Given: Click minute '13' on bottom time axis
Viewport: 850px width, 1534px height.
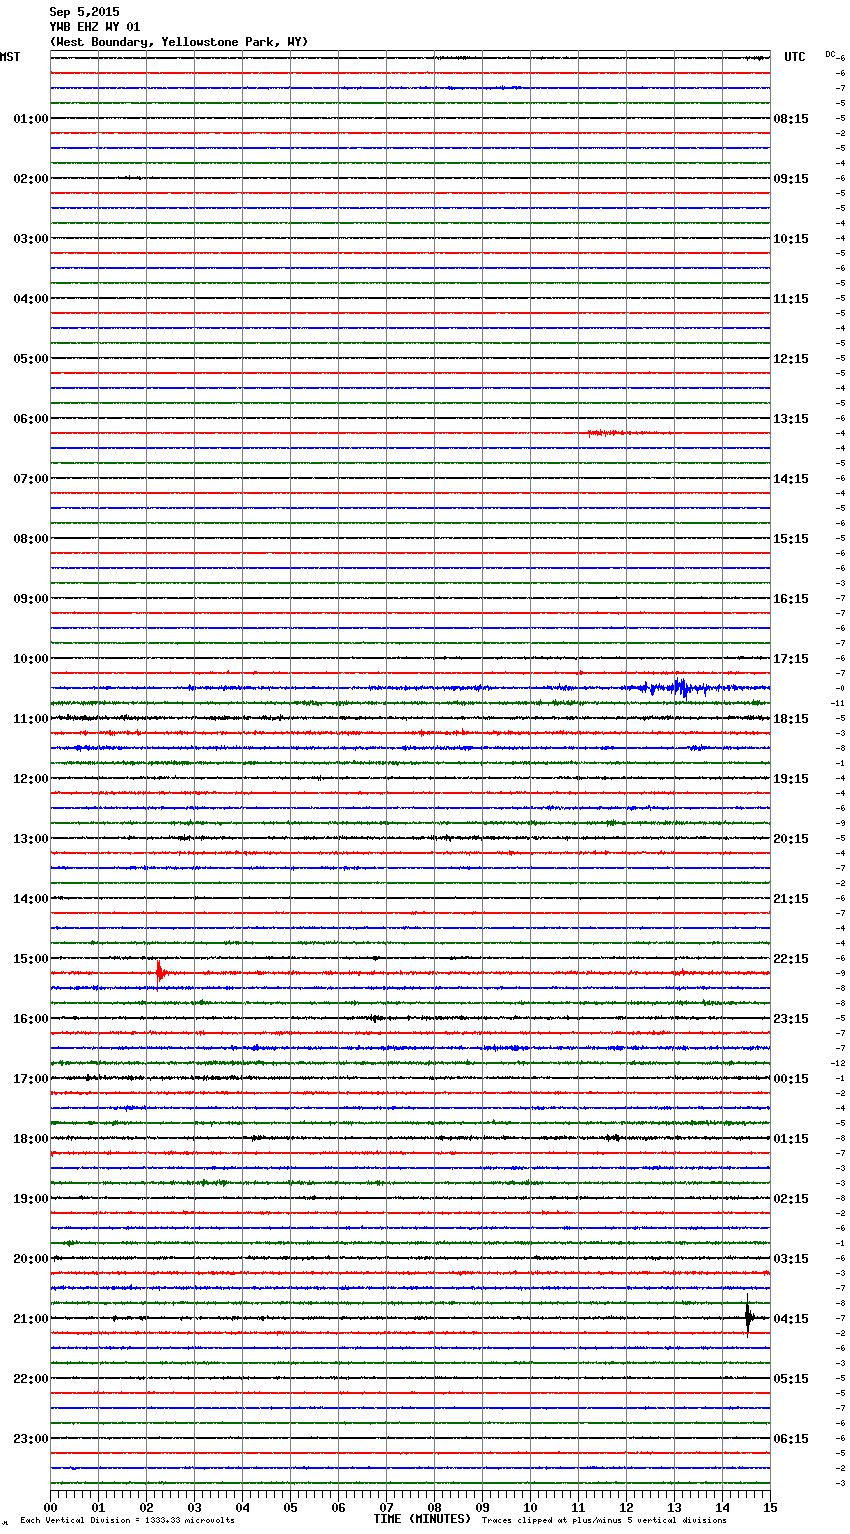Looking at the screenshot, I should click(674, 1507).
